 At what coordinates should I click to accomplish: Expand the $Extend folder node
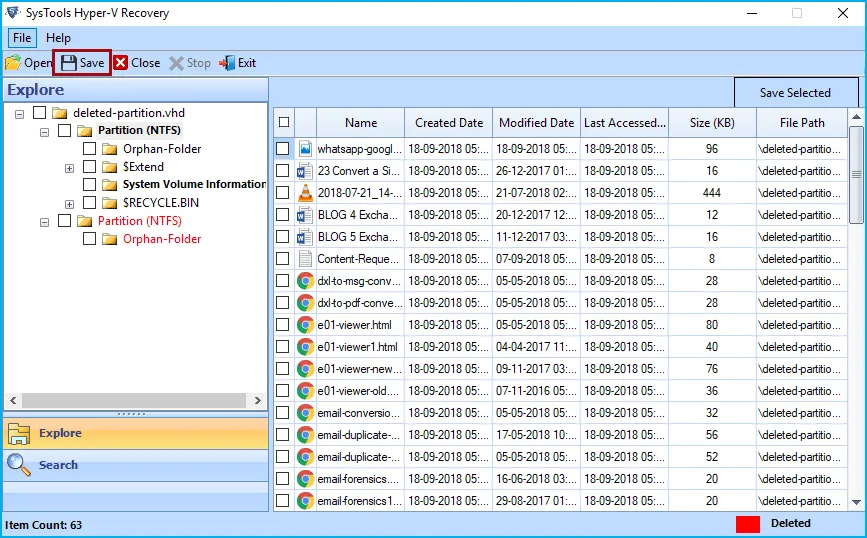pyautogui.click(x=69, y=167)
